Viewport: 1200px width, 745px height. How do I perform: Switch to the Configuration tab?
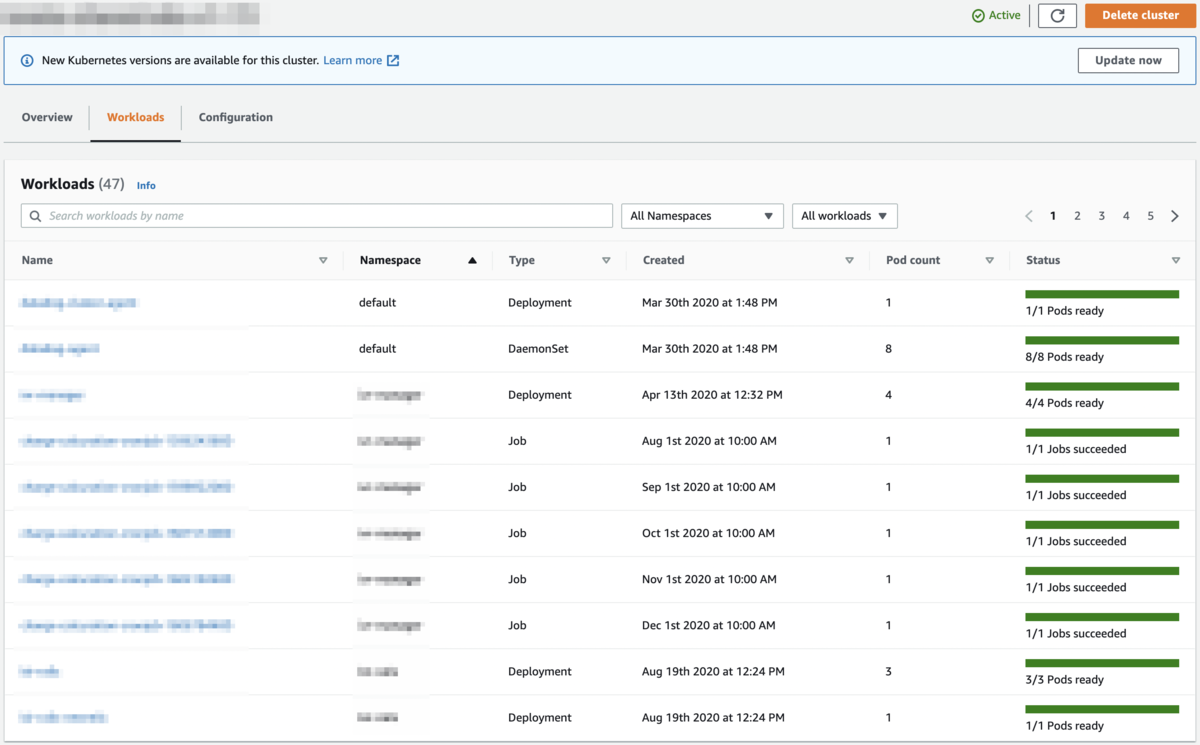[x=236, y=117]
